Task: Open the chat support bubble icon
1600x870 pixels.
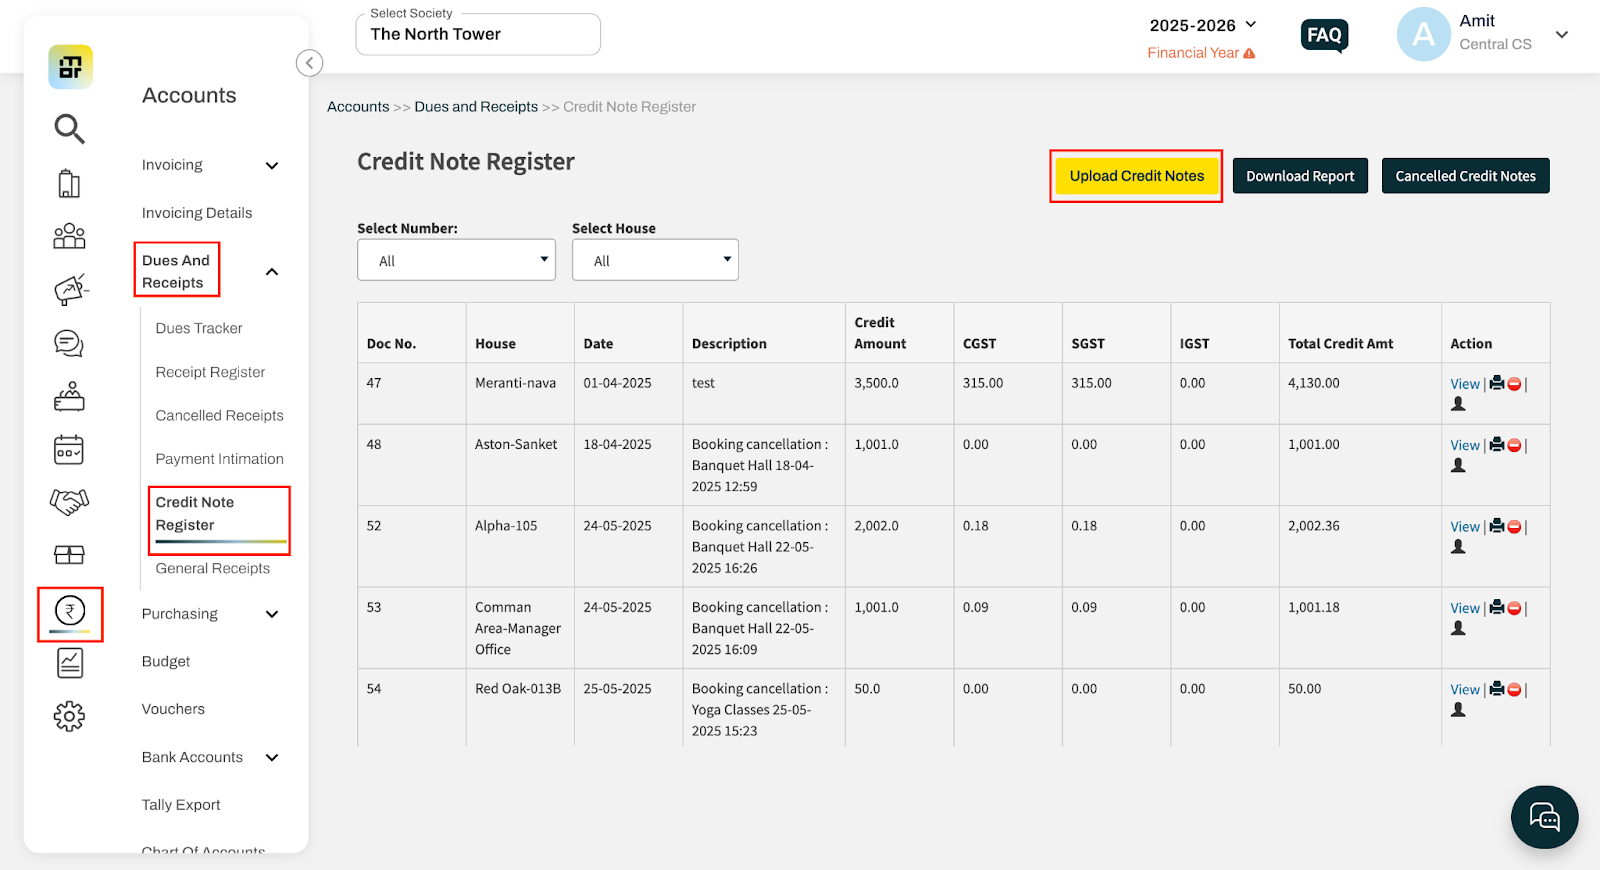Action: coord(1544,817)
